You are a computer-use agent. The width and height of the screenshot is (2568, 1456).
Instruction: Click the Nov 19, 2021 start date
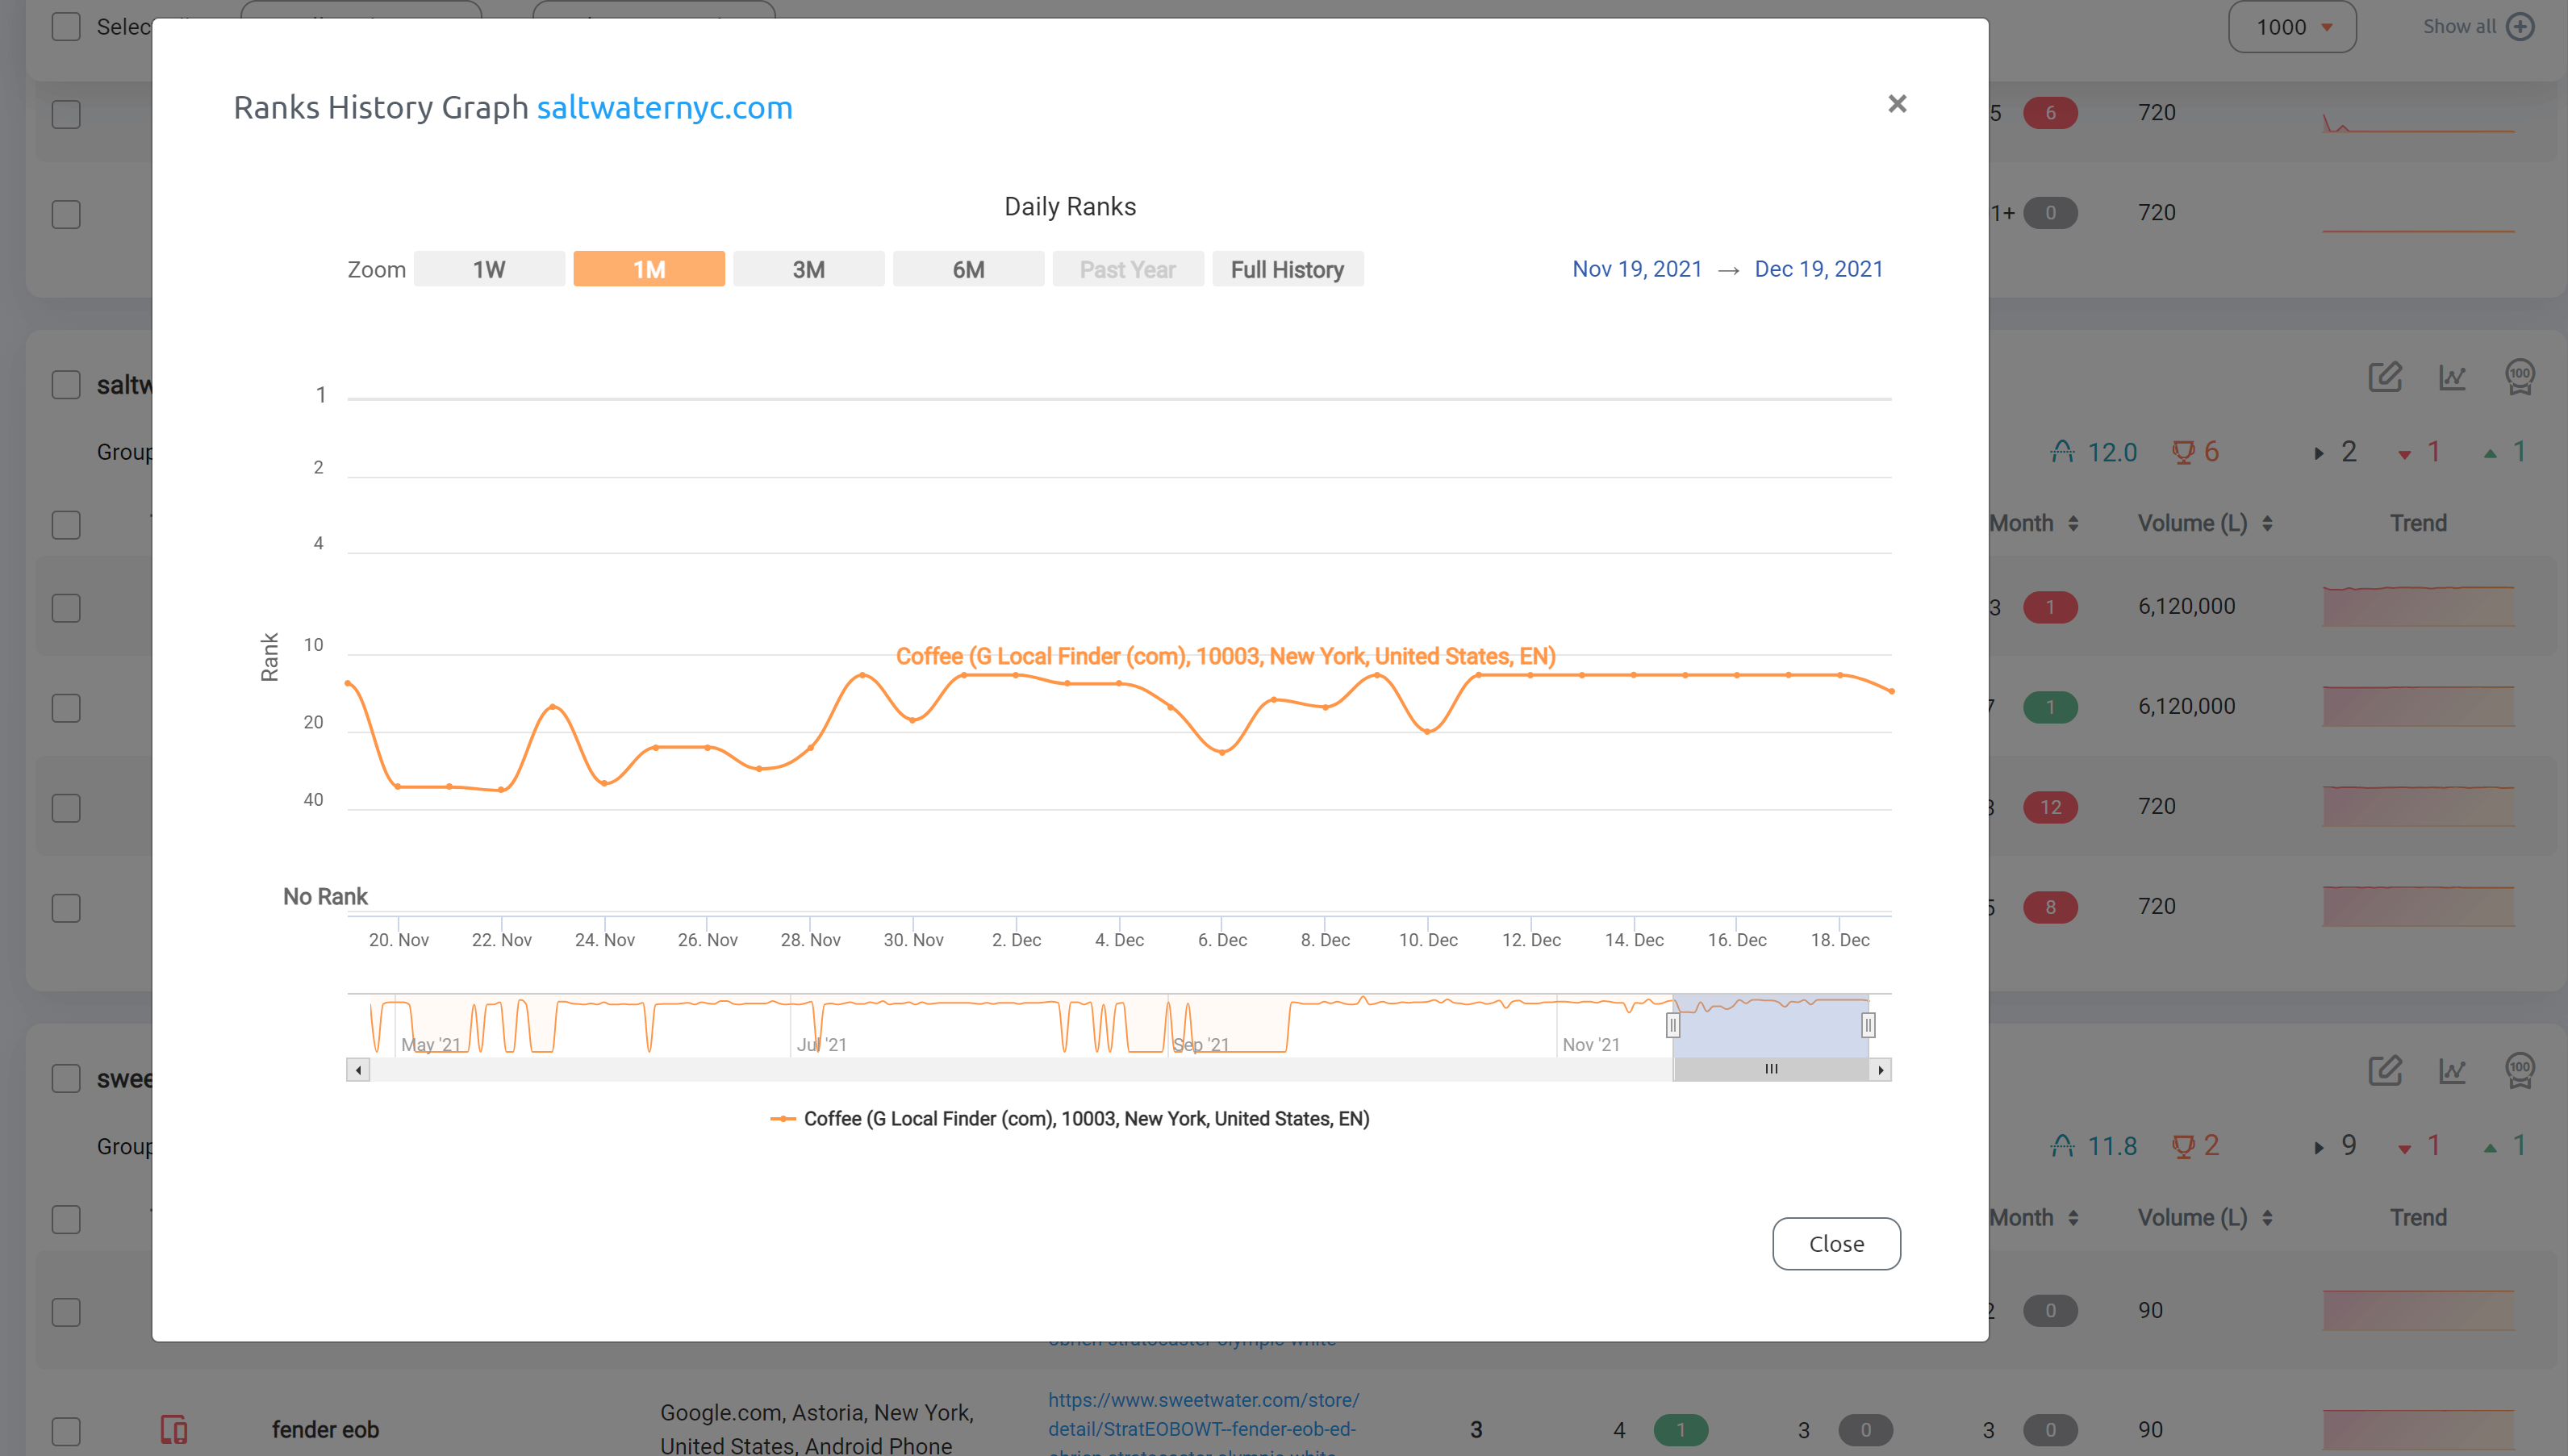click(1636, 269)
